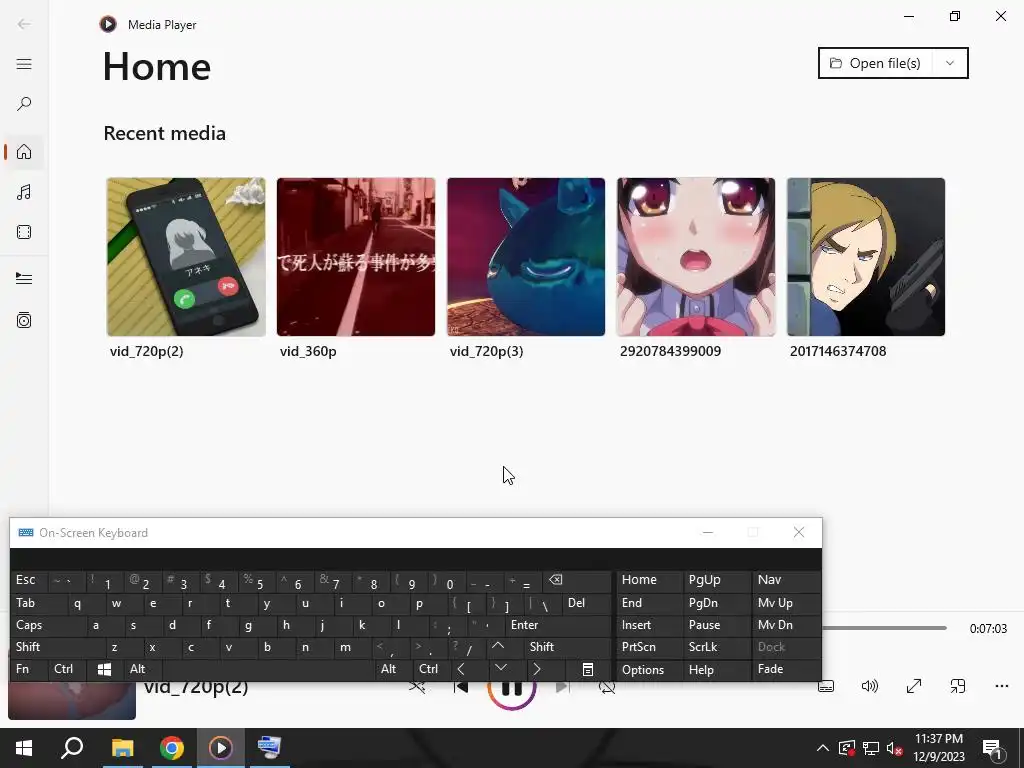Switch to mini player view
Screen dimensions: 1024x768
[x=958, y=686]
